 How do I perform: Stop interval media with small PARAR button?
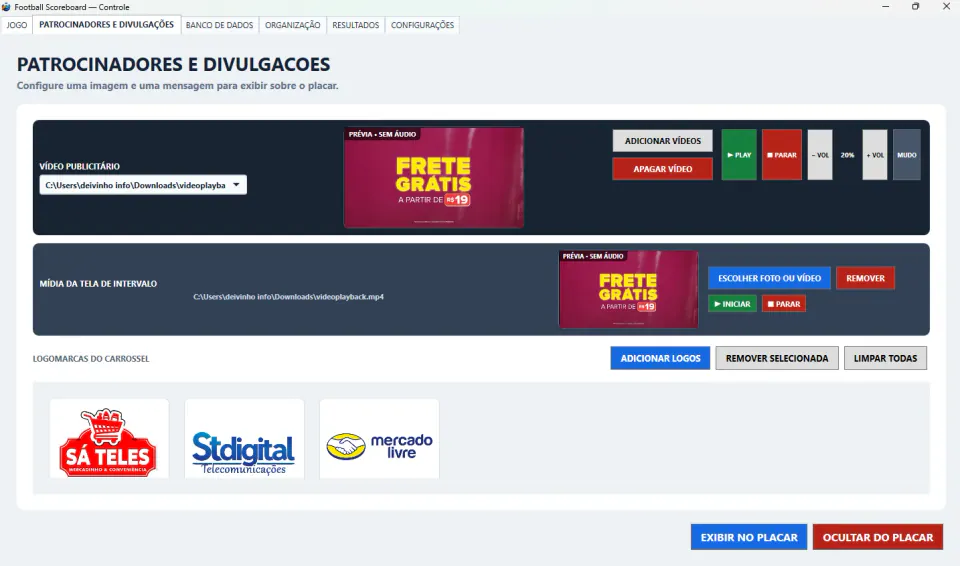point(784,304)
